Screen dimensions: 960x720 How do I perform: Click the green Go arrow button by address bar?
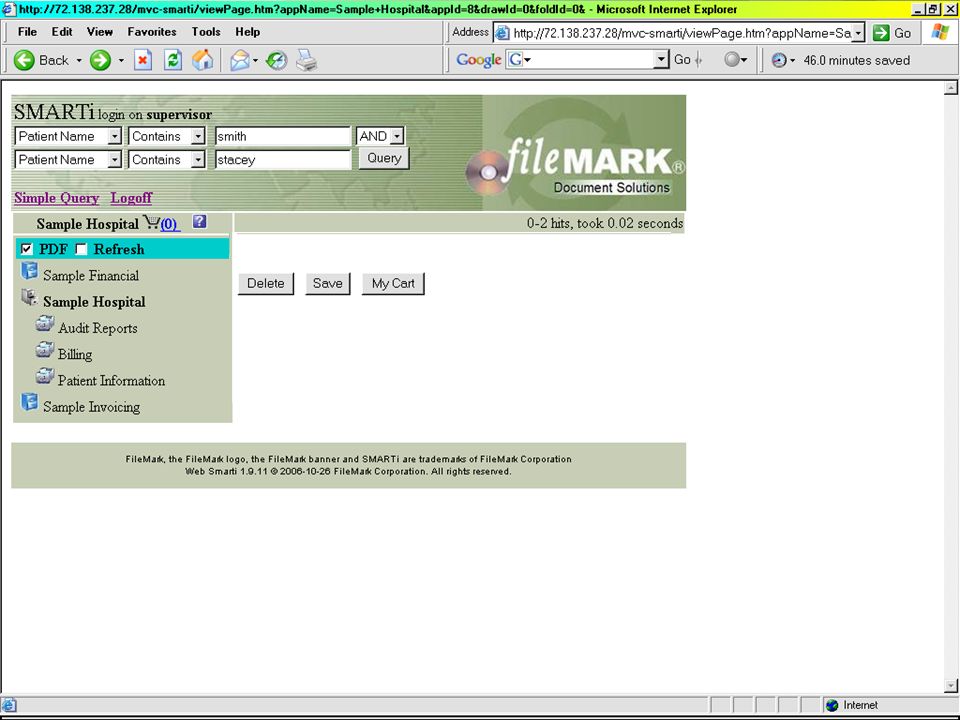[x=881, y=33]
